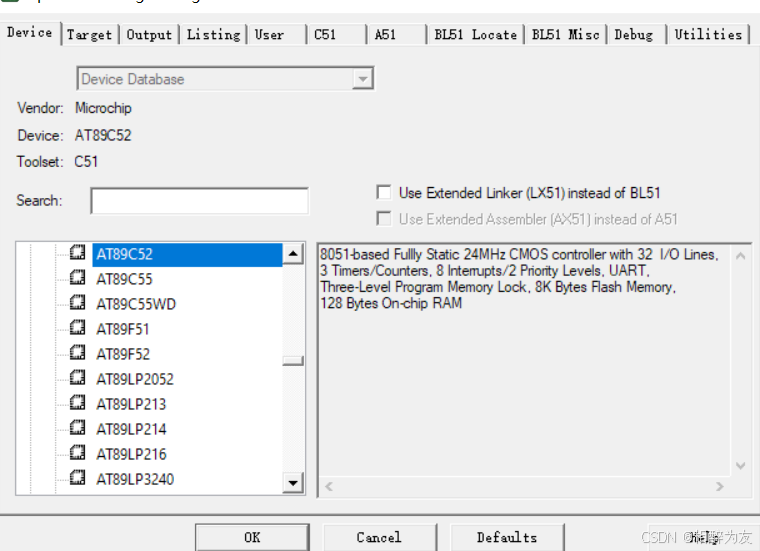The image size is (760, 551).
Task: Click the chip icon beside AT89LP214
Action: coord(78,428)
